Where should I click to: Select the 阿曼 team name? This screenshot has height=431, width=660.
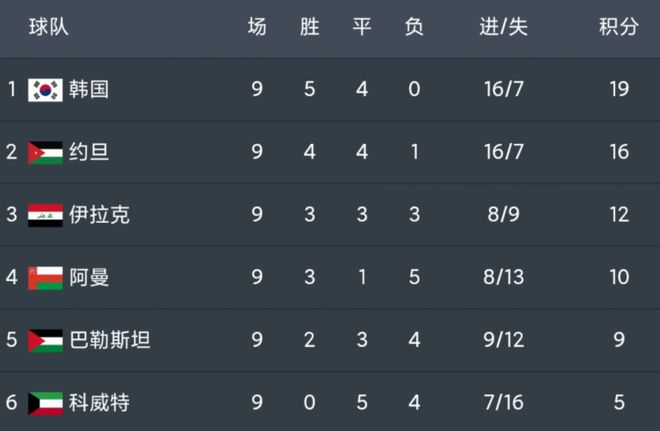pos(88,277)
